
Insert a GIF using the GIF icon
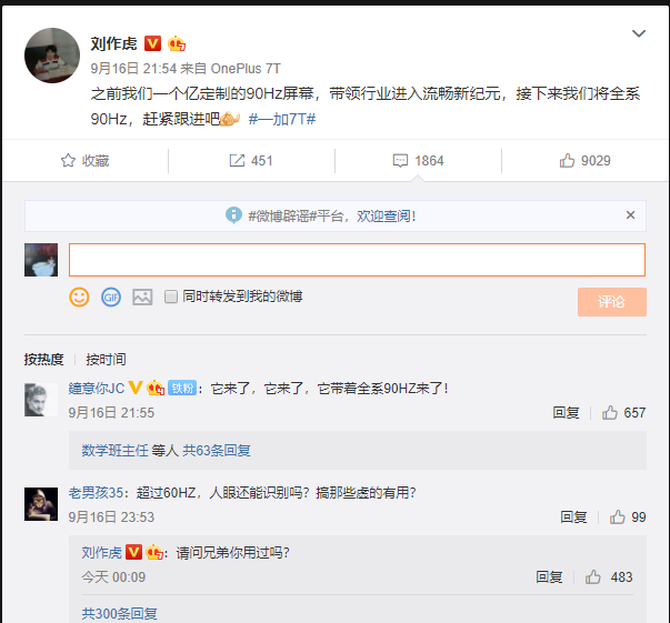click(111, 297)
